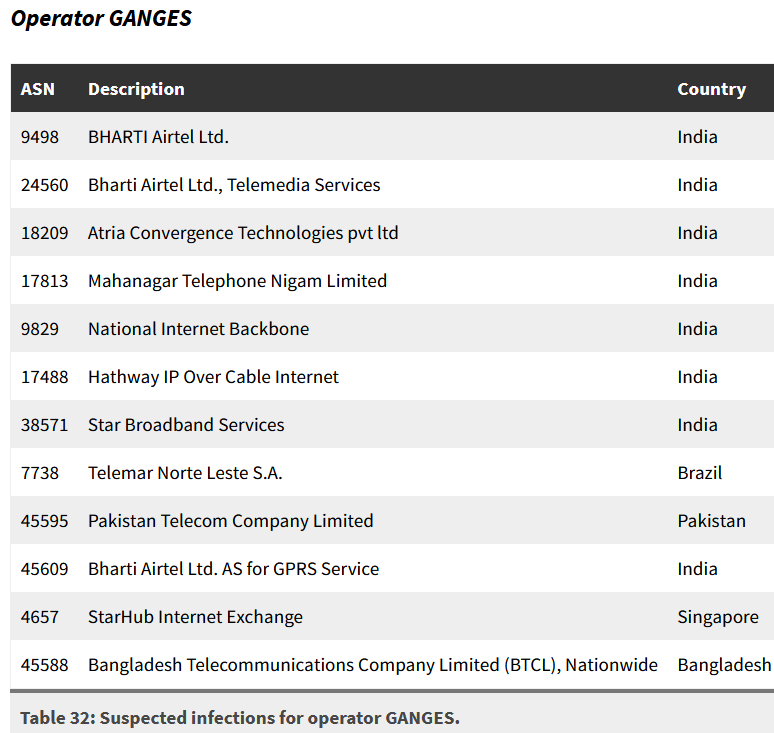The height and width of the screenshot is (733, 774).
Task: Click 'Hathway IP Over Cable Internet'
Action: 213,377
